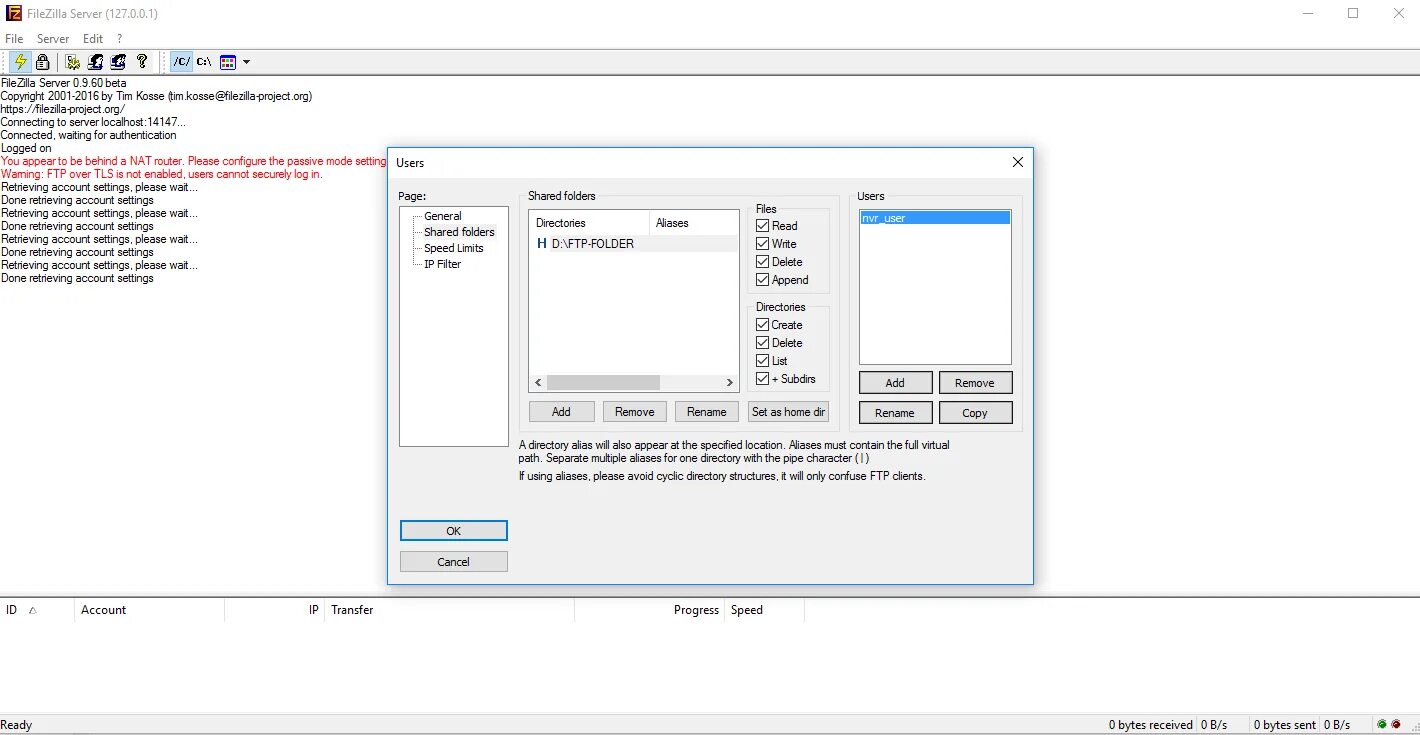Toggle the List checkbox
This screenshot has width=1420, height=735.
763,361
